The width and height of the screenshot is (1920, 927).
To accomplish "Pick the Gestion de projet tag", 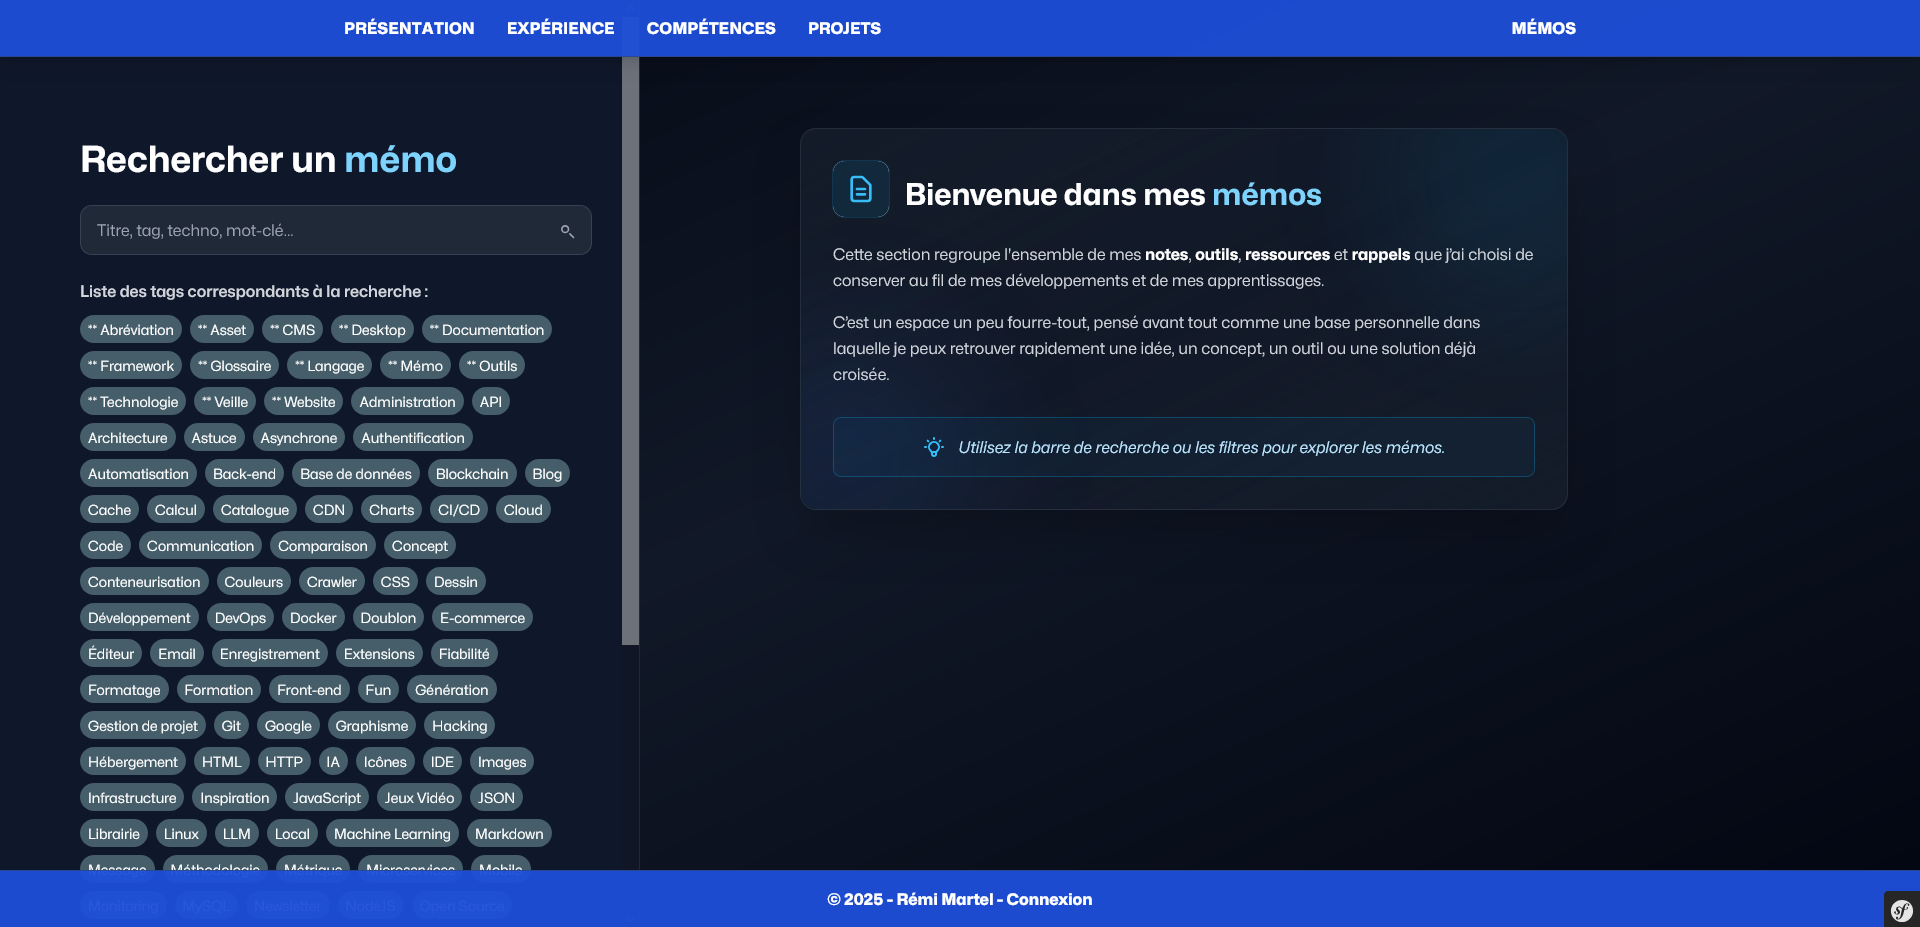I will click(143, 726).
